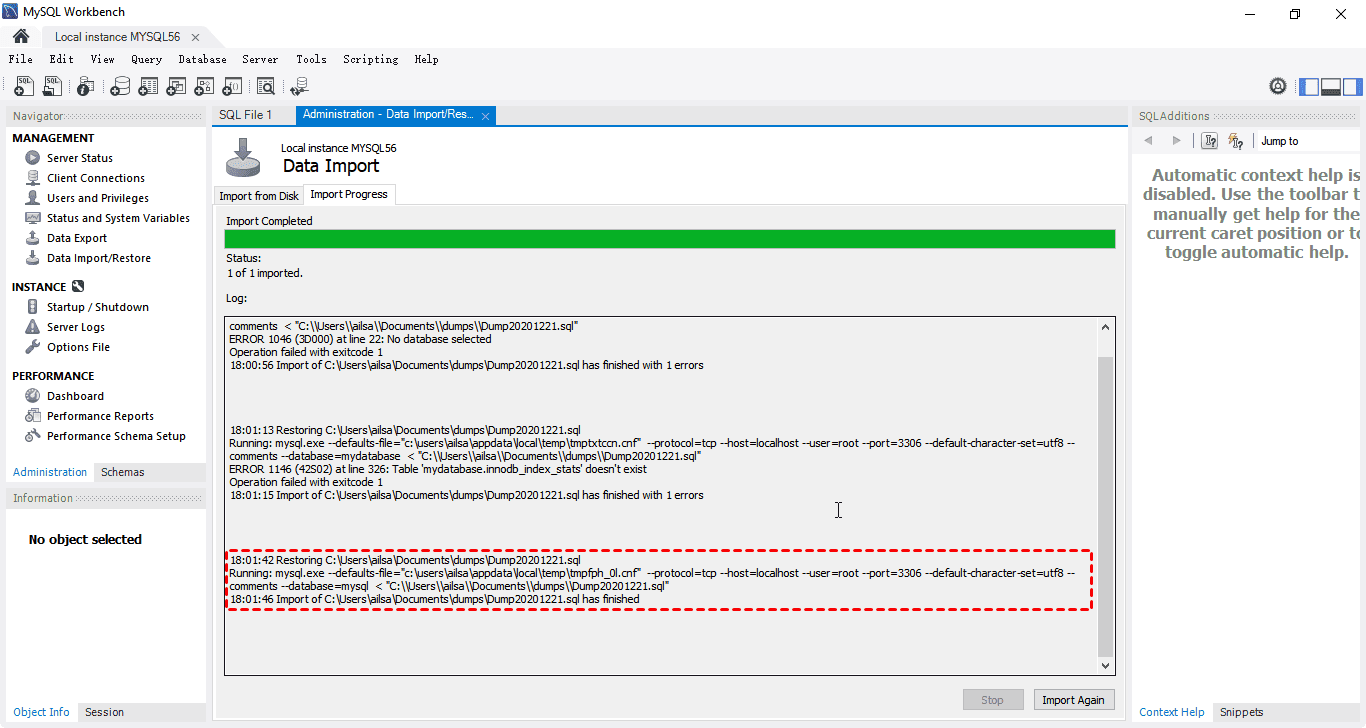Open Server Status in Navigator
This screenshot has width=1366, height=728.
pyautogui.click(x=80, y=158)
